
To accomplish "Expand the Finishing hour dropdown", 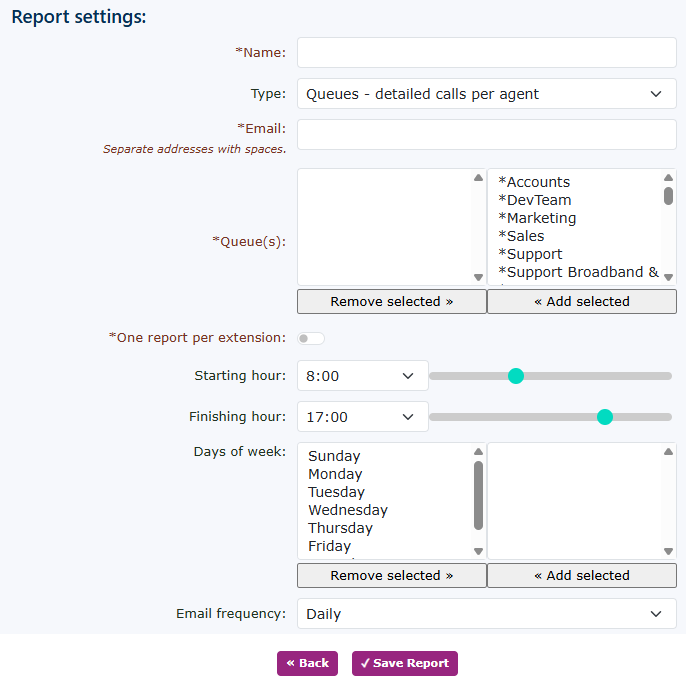I will click(x=362, y=417).
